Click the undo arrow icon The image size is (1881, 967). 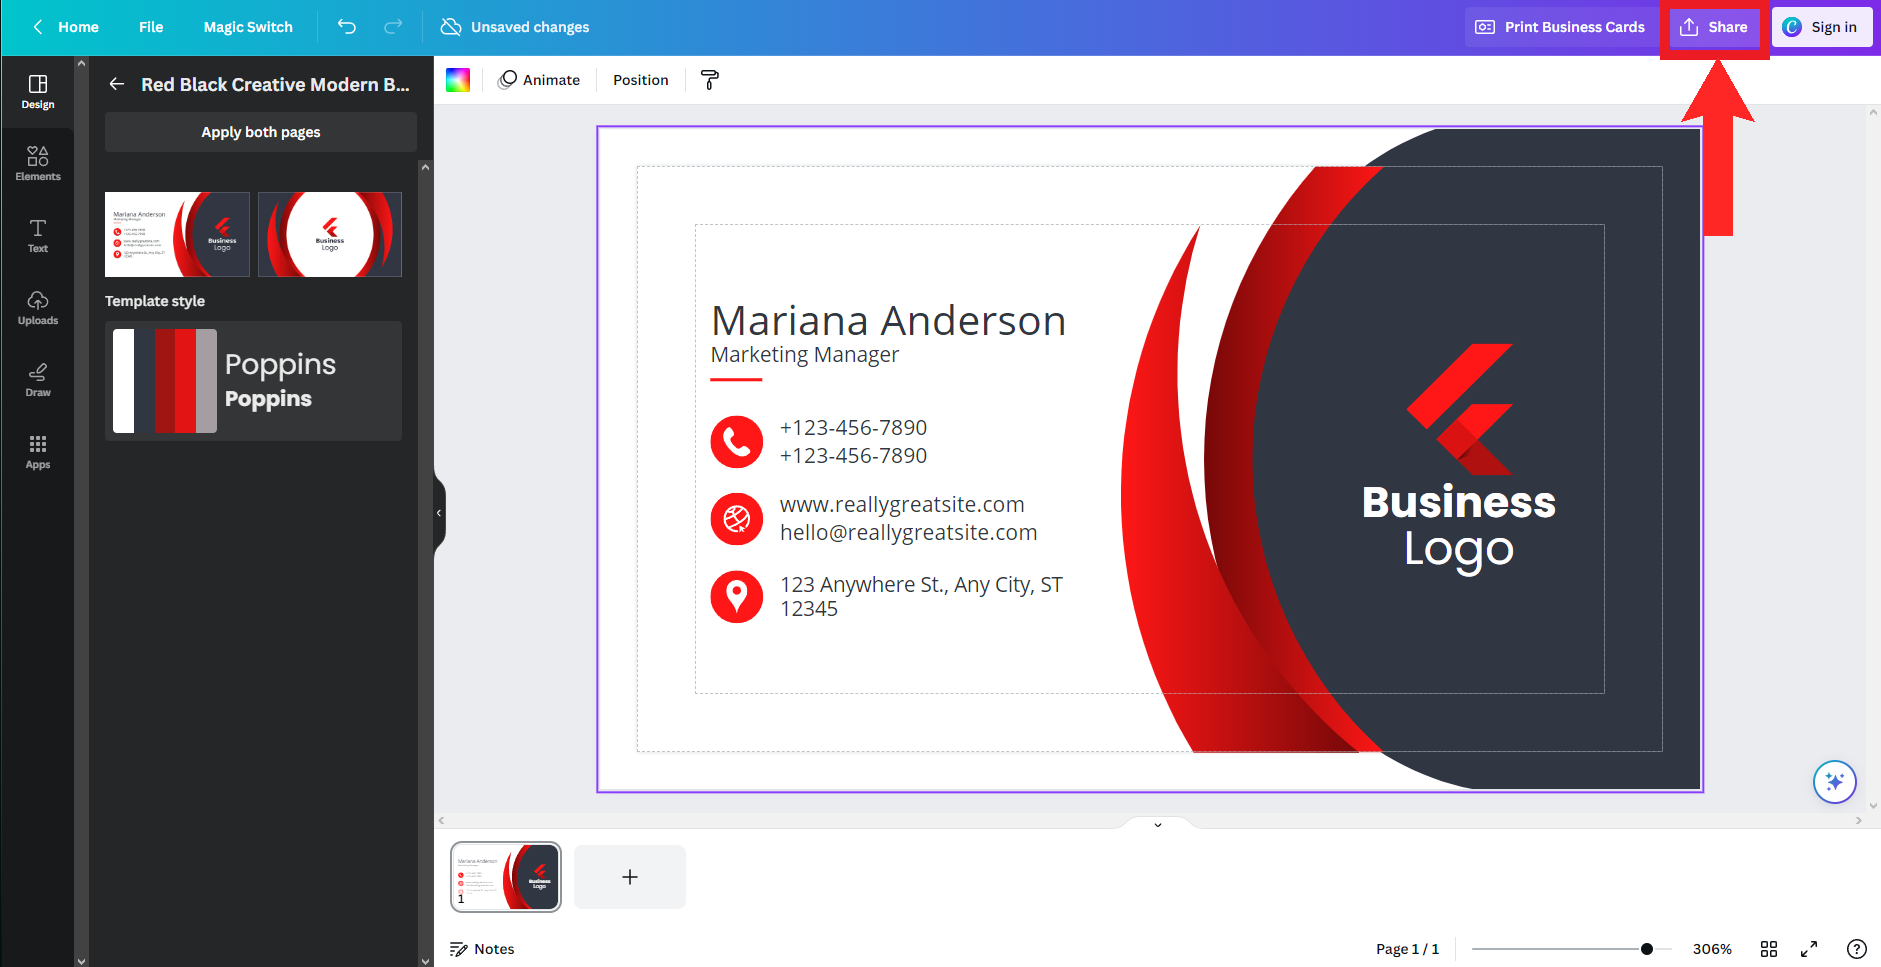(347, 27)
